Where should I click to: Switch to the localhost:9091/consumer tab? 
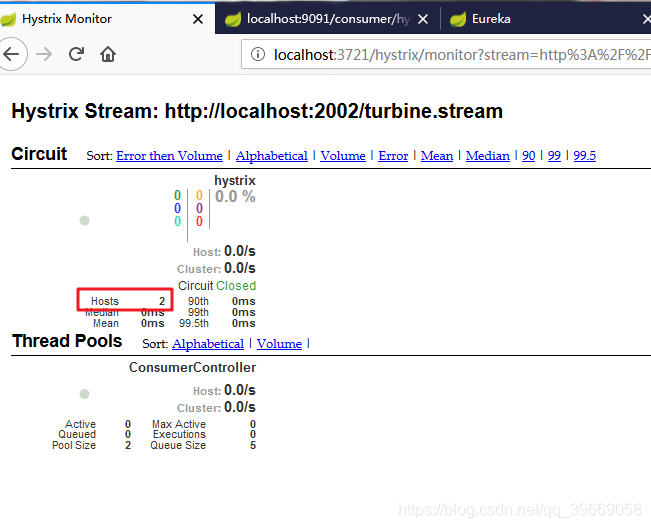[x=328, y=19]
